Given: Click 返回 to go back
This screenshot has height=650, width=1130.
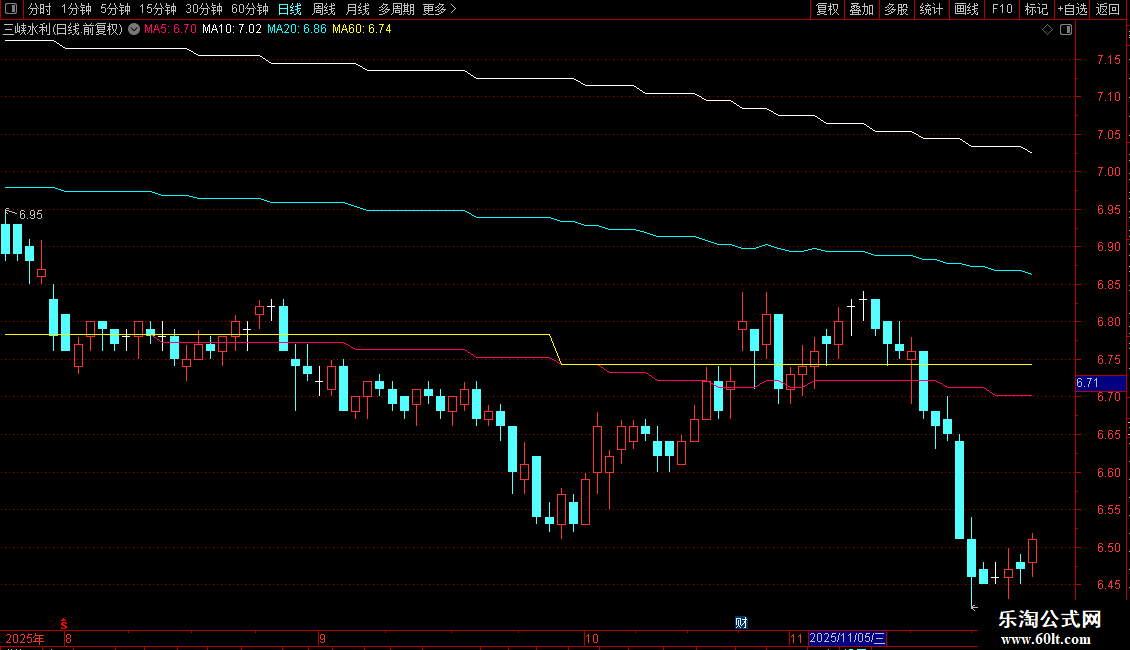Looking at the screenshot, I should coord(1108,9).
